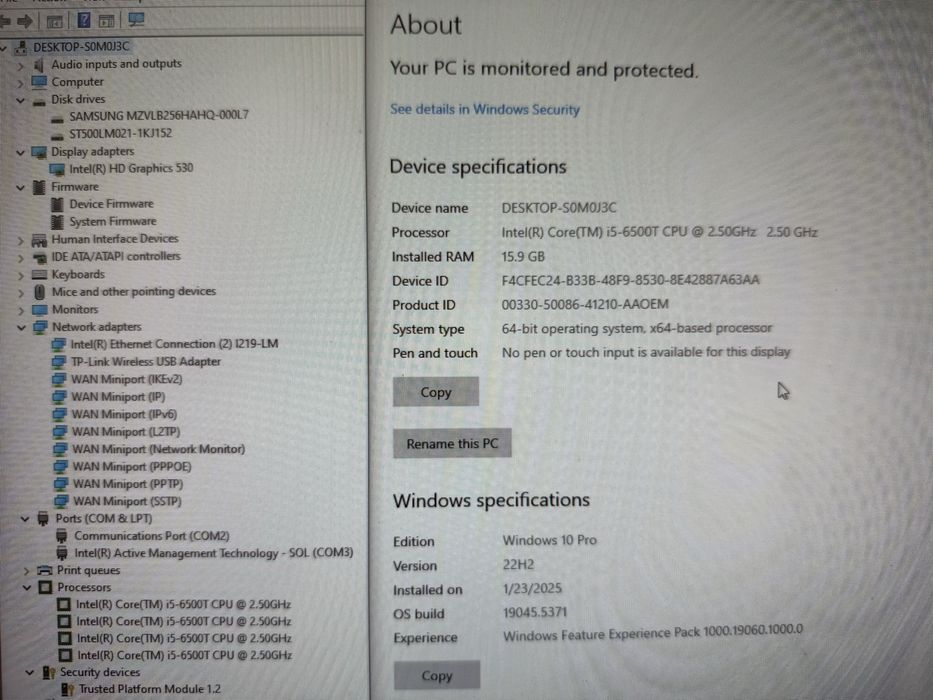Click Copy under Windows specifications

pyautogui.click(x=437, y=676)
